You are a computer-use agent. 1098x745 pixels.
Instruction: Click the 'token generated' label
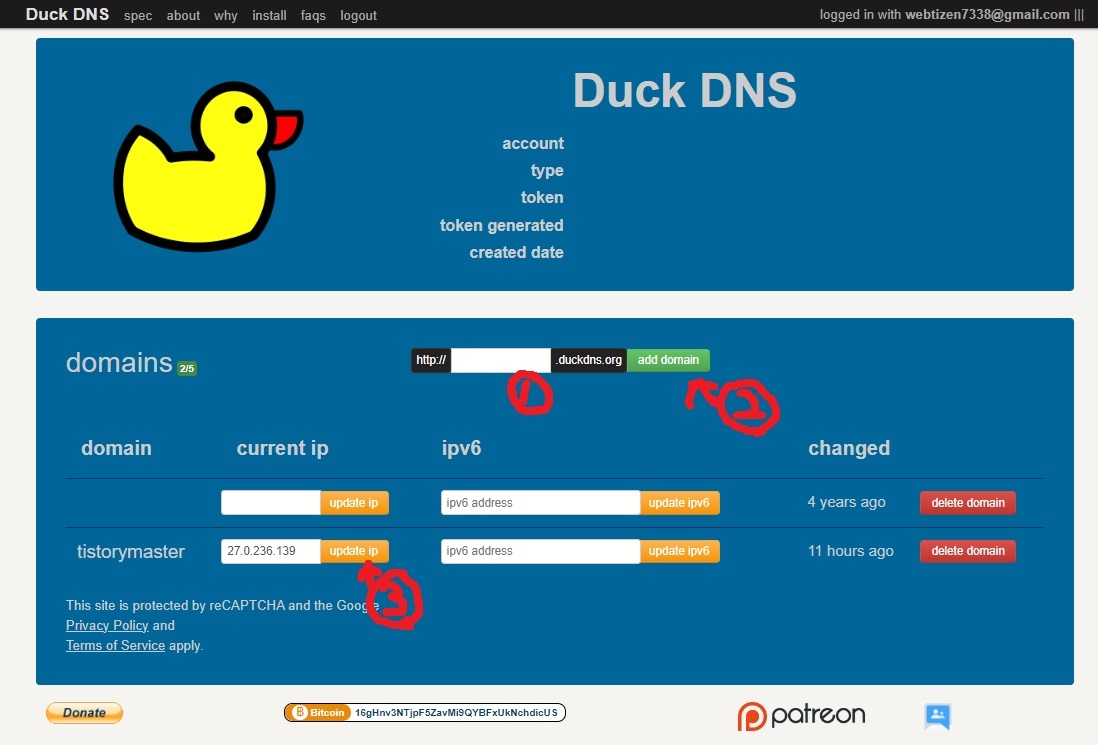point(501,225)
